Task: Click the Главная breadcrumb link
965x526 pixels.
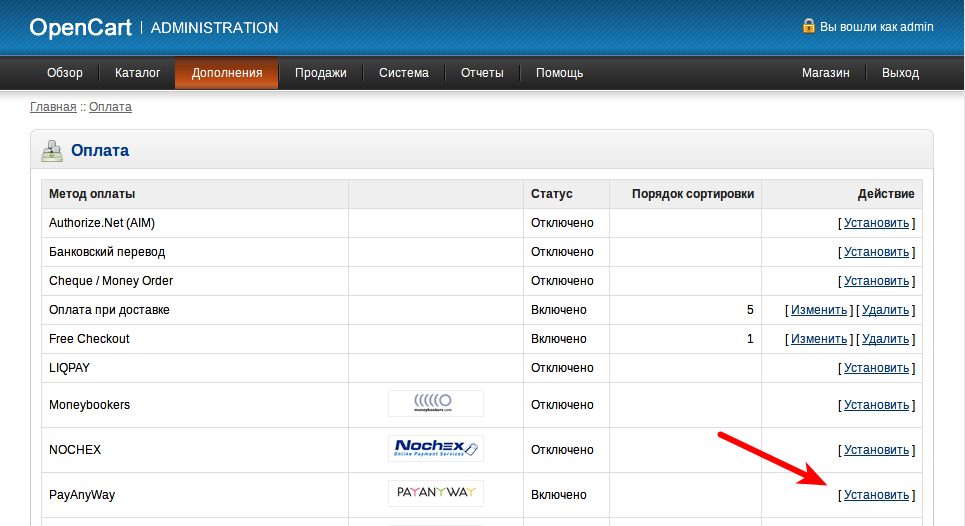Action: pos(54,106)
